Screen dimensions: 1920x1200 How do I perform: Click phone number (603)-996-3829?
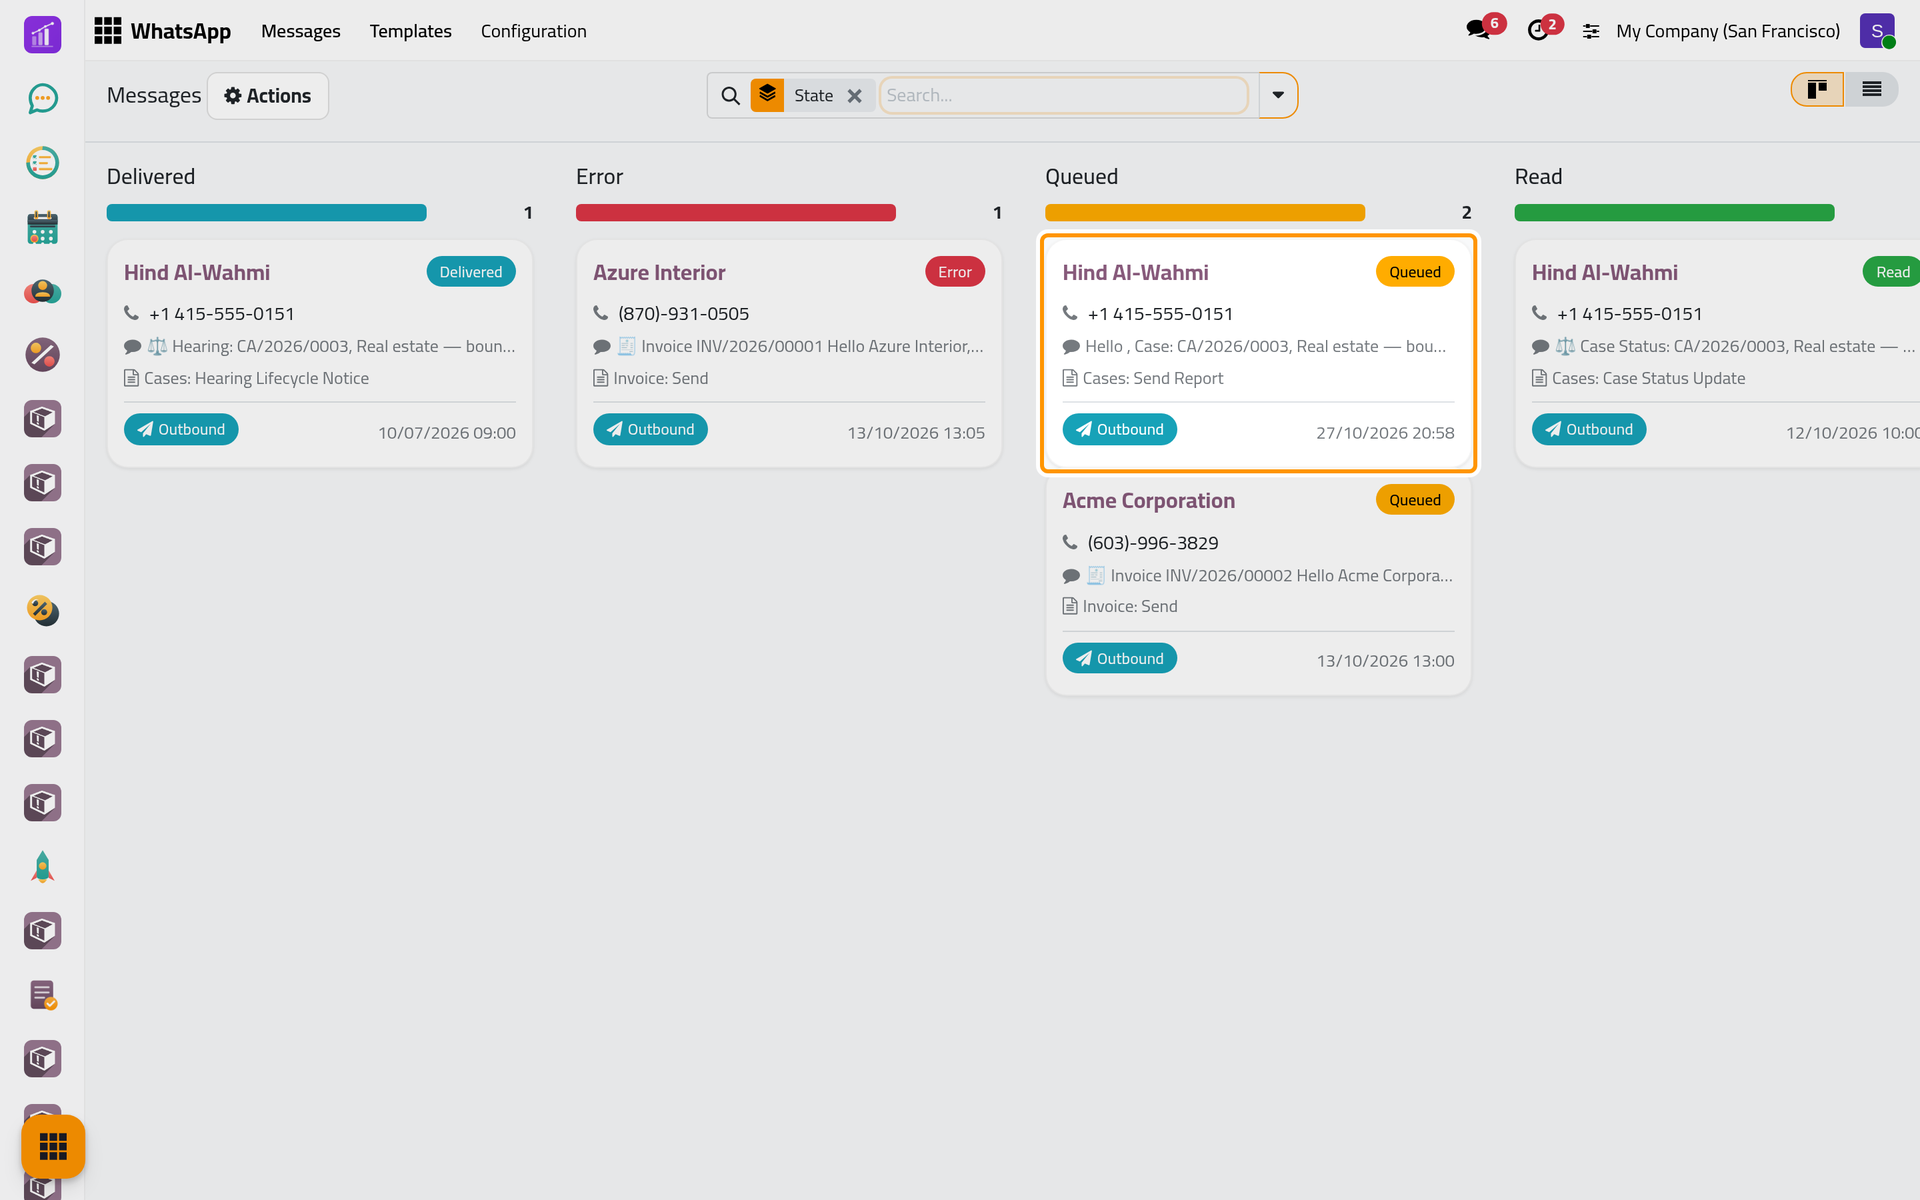pos(1153,543)
